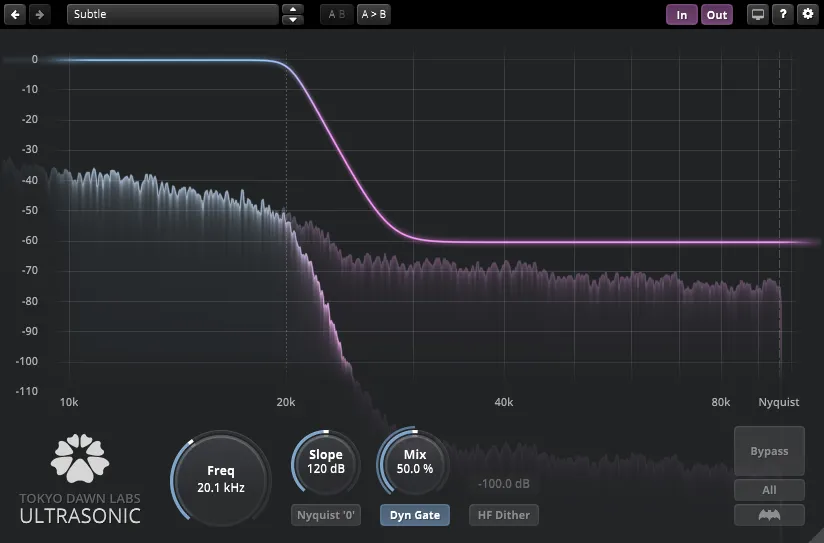Toggle the Bypass button
The image size is (824, 543).
point(769,451)
